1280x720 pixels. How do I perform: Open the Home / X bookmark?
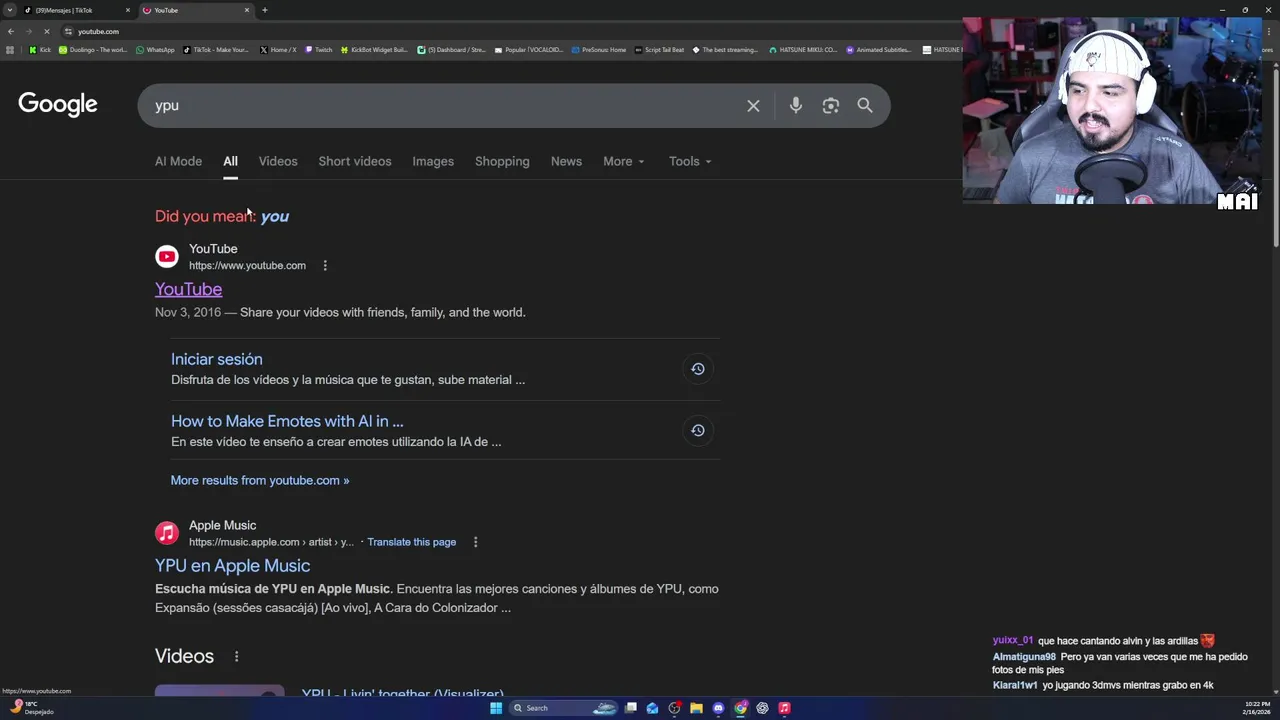pos(278,50)
